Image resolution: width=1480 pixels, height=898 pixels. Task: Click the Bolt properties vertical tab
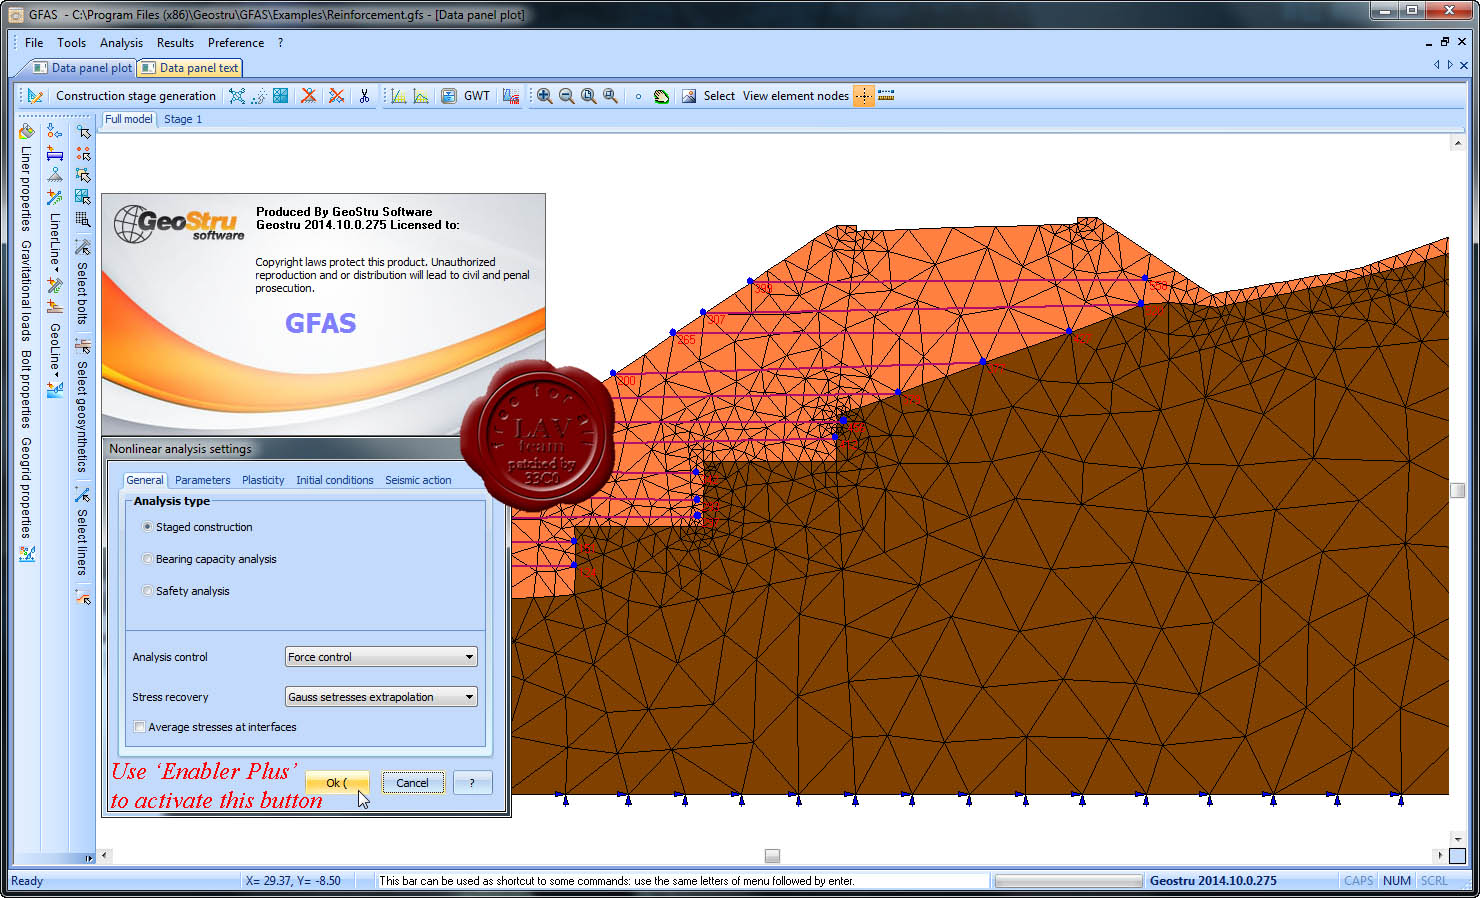26,390
